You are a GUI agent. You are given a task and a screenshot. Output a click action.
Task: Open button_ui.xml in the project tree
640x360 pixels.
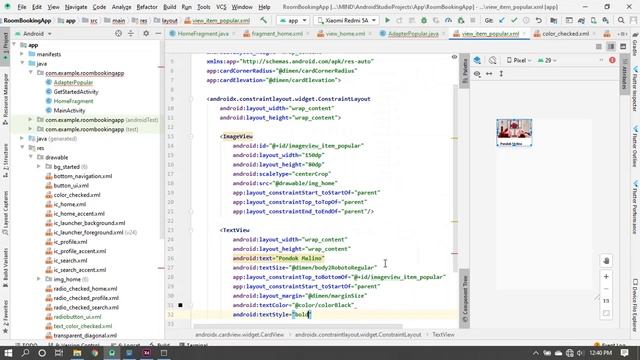pyautogui.click(x=71, y=185)
